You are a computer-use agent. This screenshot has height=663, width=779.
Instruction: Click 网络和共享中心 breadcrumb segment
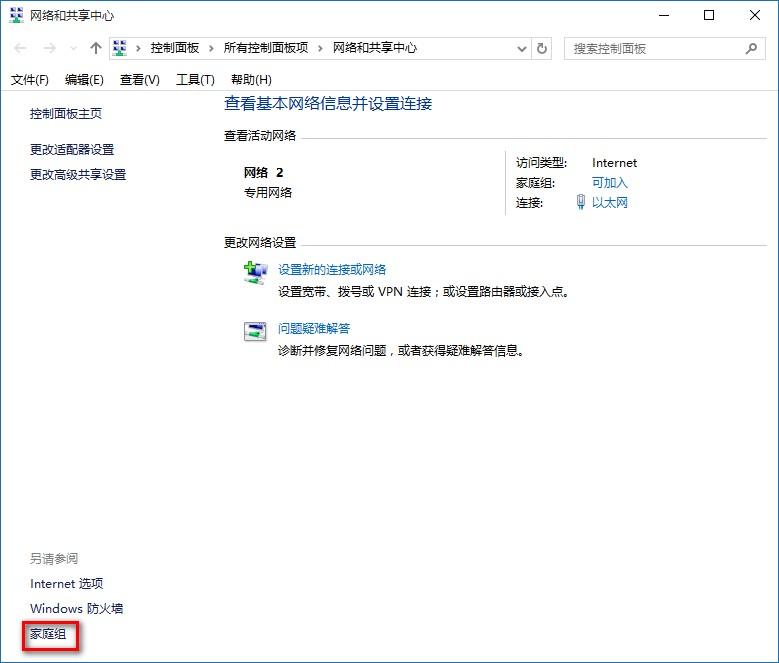tap(375, 48)
